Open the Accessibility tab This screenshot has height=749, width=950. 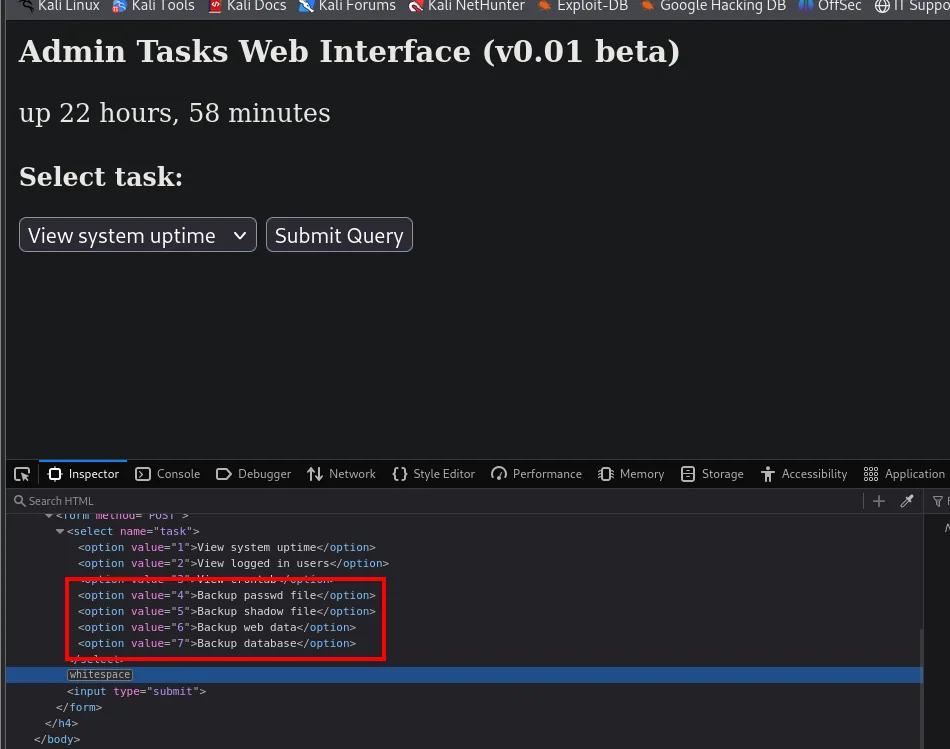(804, 474)
